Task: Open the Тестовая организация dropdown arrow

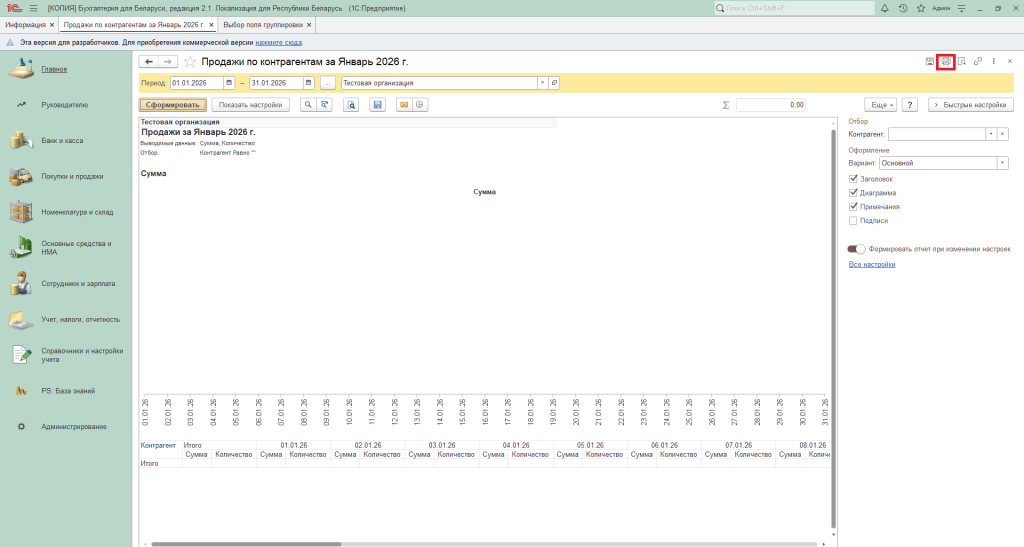Action: coord(542,83)
